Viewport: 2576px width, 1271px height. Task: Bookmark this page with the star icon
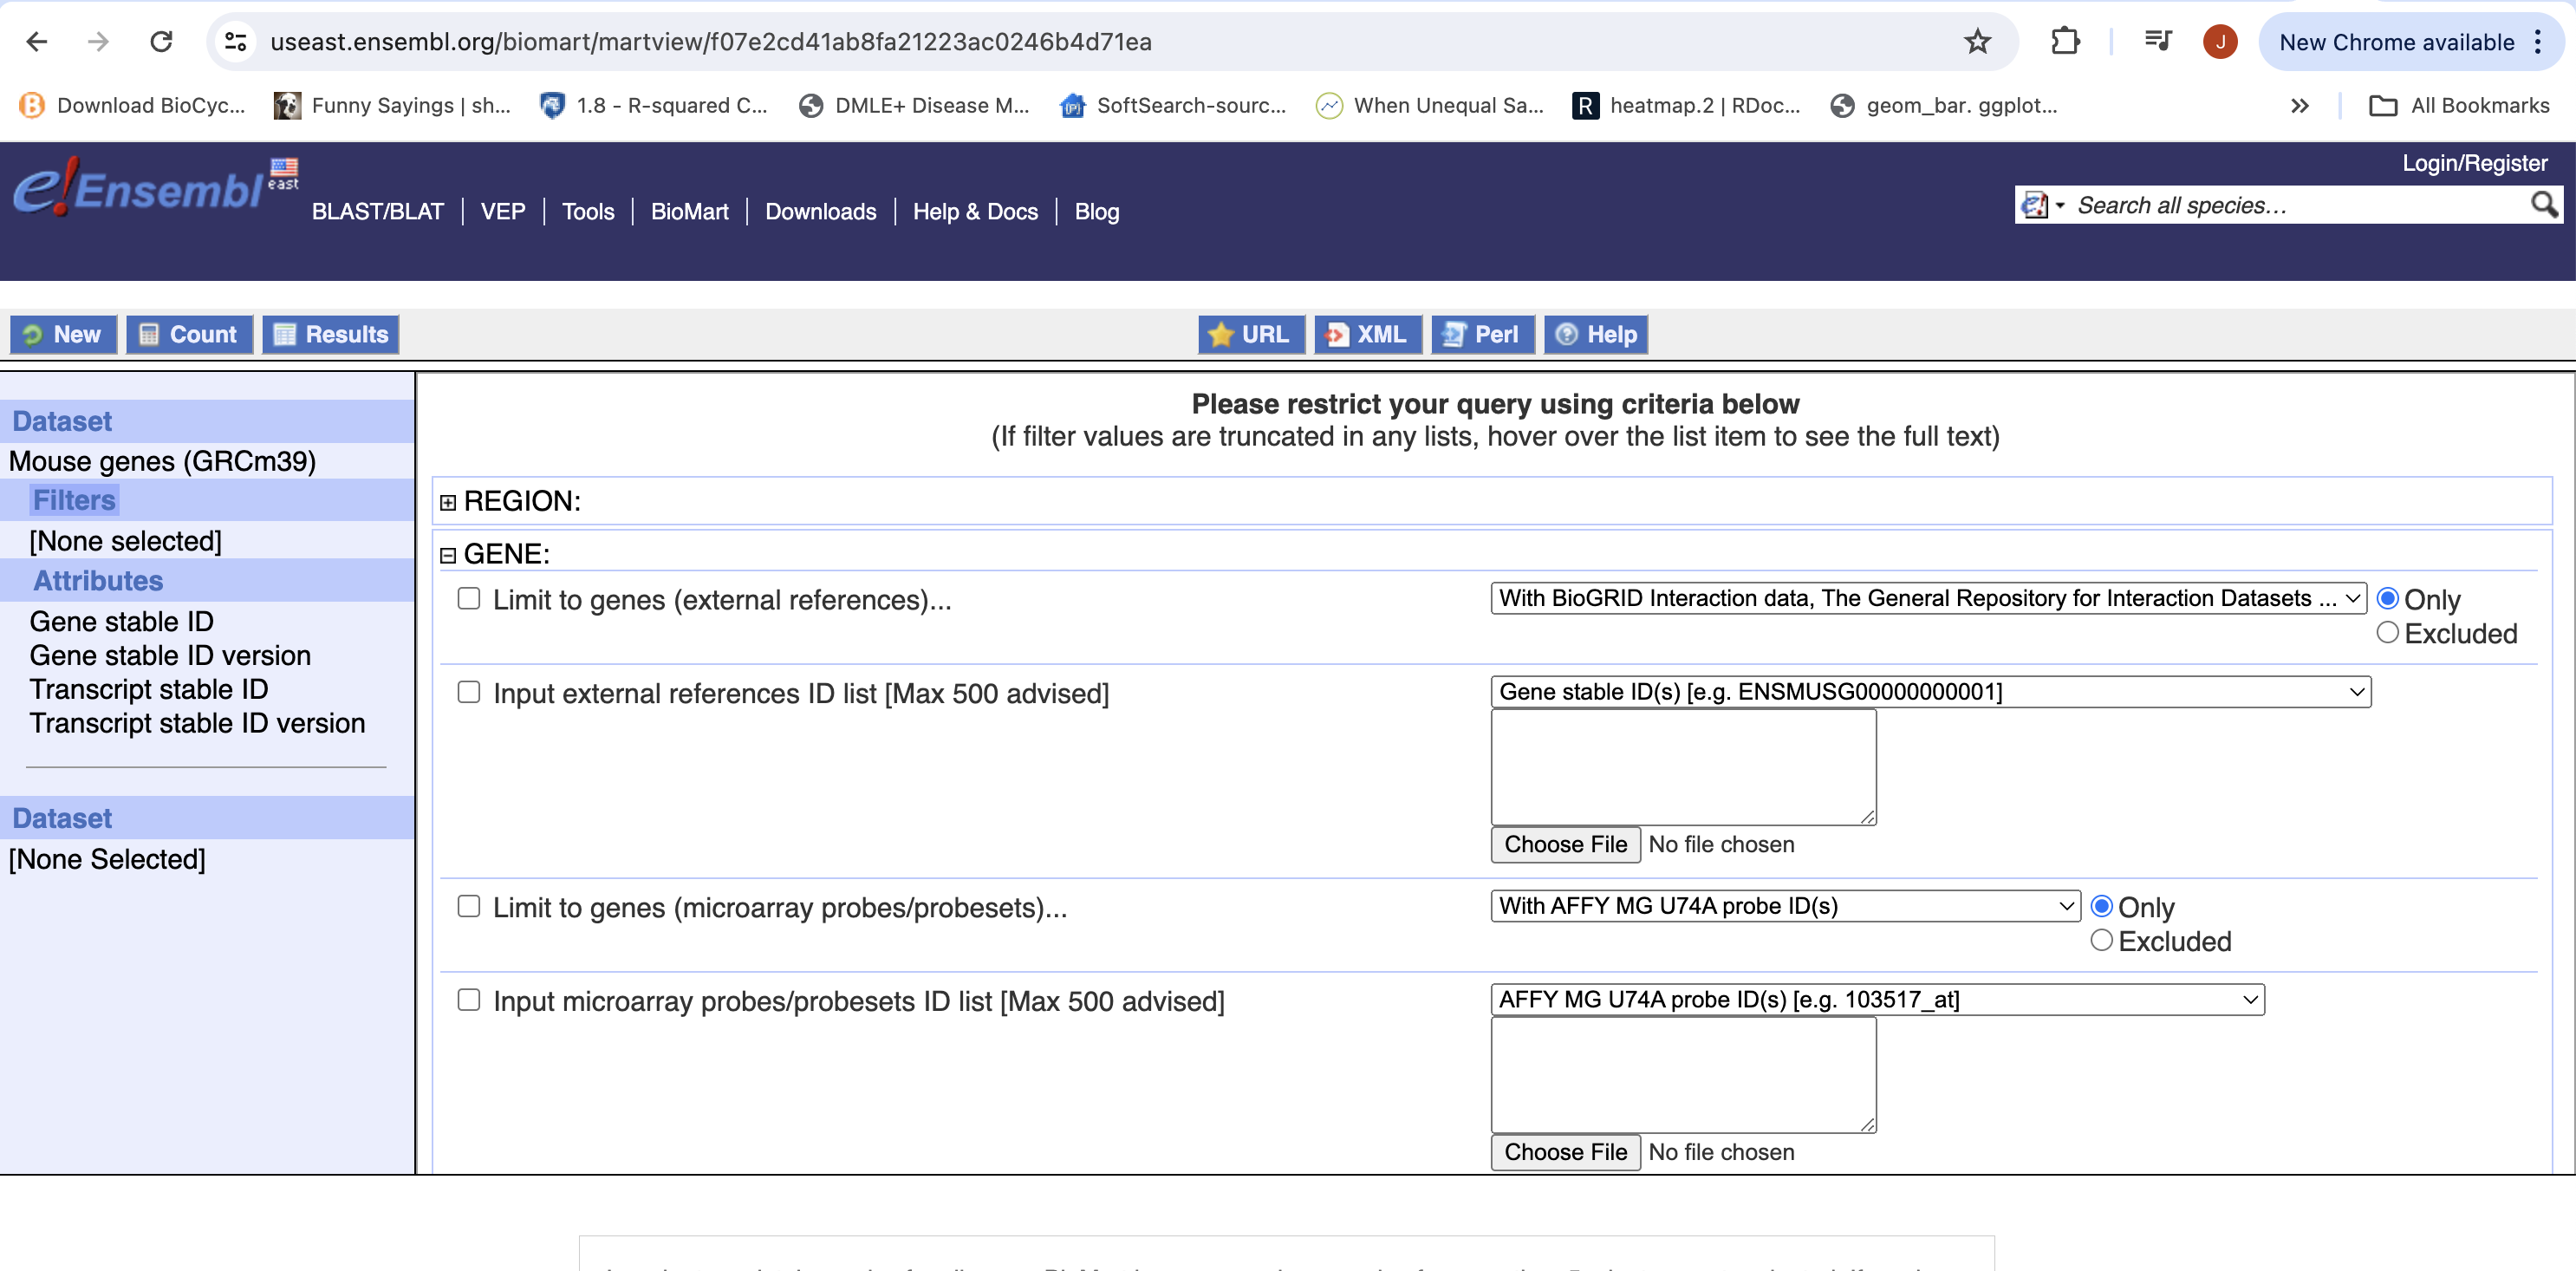click(1977, 42)
